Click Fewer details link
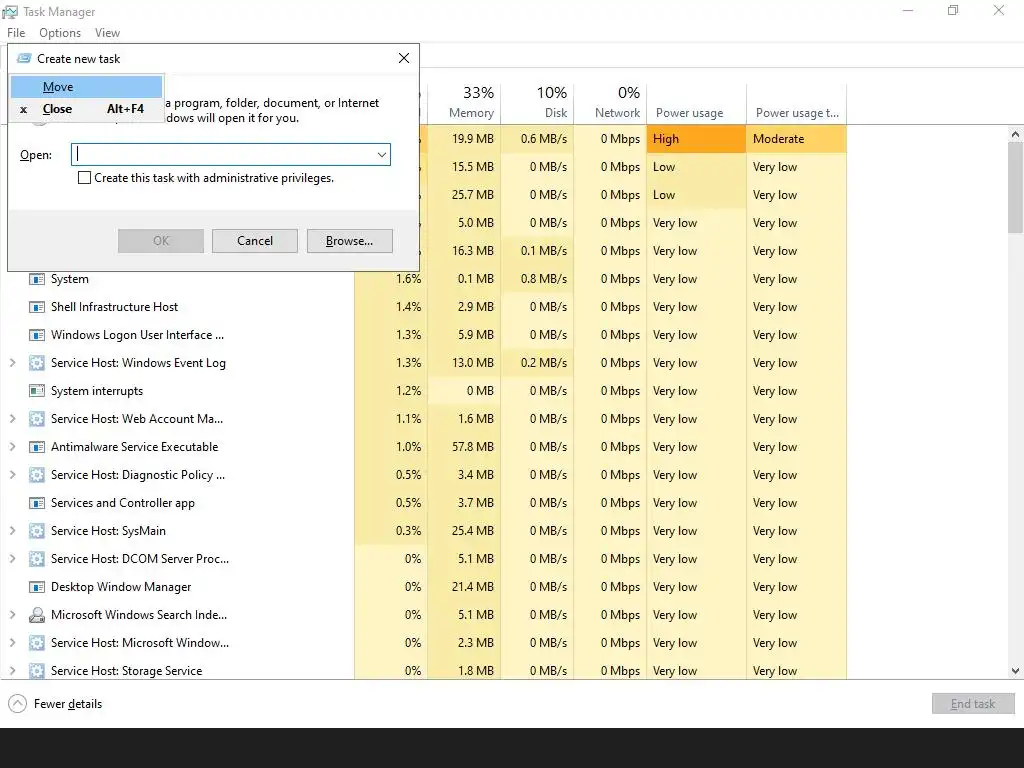The image size is (1024, 768). point(68,704)
